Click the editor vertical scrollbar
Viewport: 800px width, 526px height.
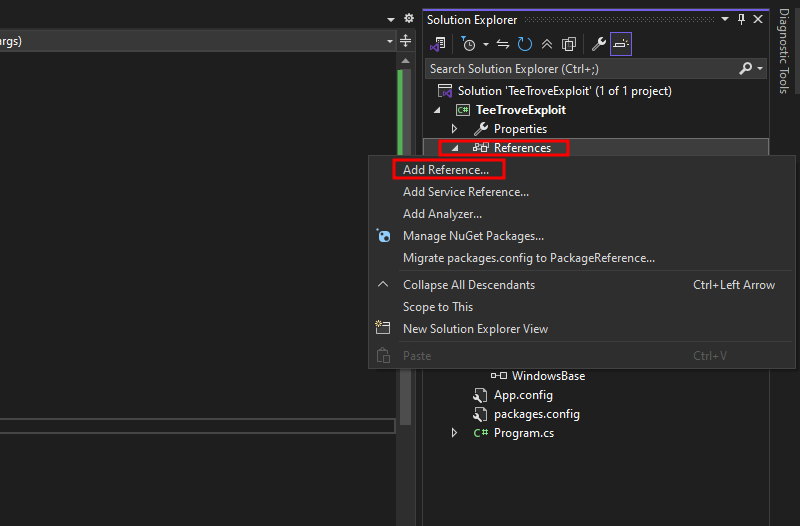pos(403,250)
